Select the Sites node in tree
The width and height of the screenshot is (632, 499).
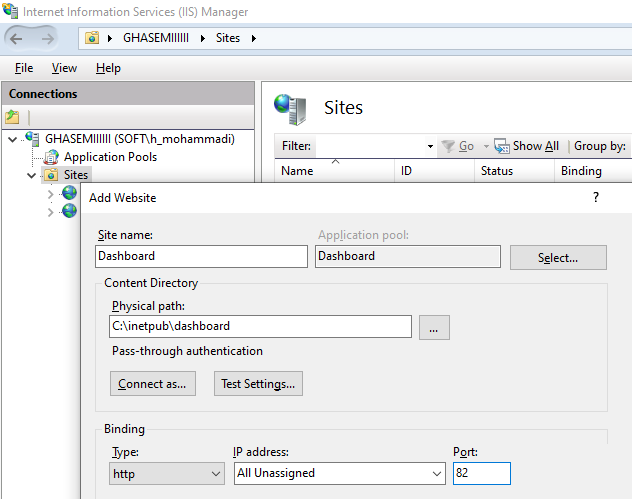tap(76, 175)
